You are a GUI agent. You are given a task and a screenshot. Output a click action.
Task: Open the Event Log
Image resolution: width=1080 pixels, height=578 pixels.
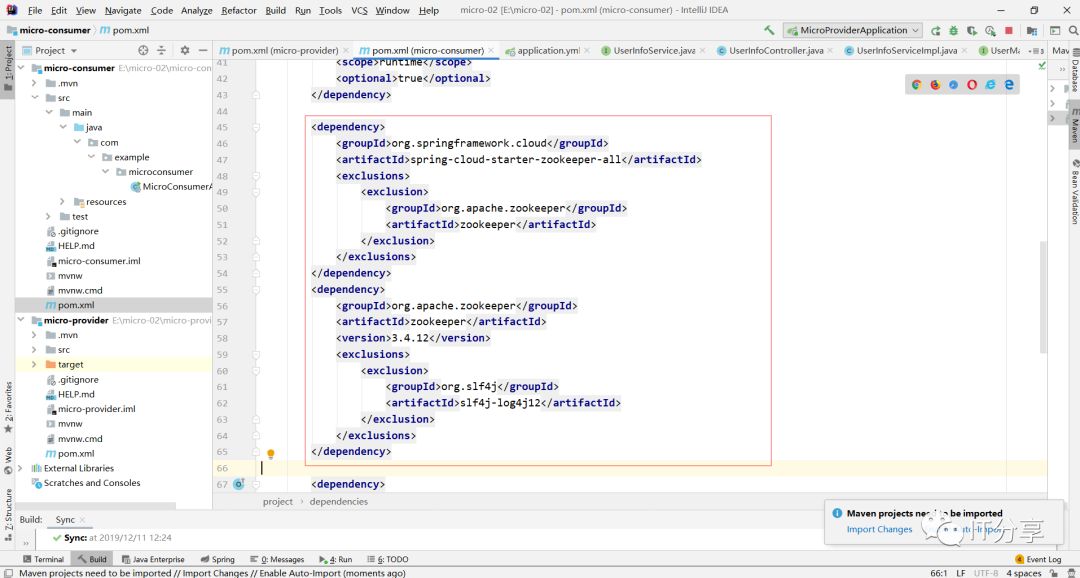(x=1038, y=559)
